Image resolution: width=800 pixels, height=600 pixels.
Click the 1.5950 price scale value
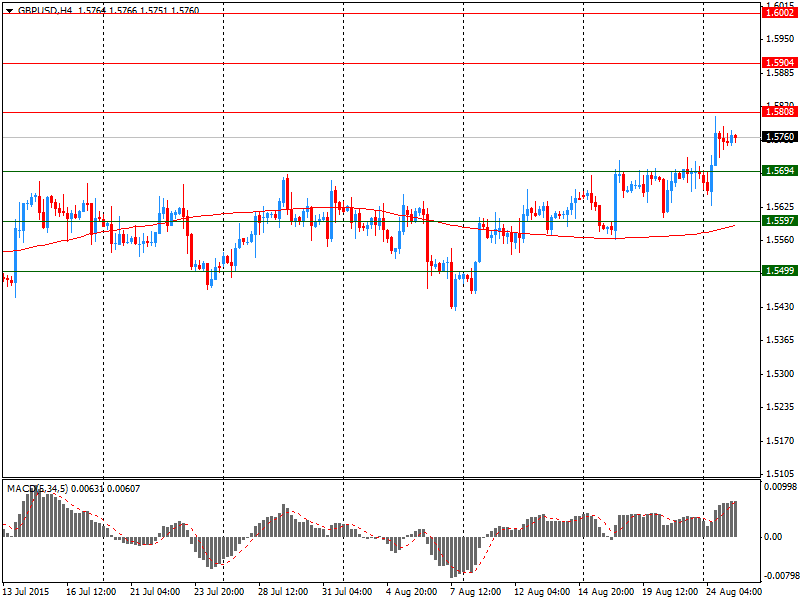[x=780, y=38]
